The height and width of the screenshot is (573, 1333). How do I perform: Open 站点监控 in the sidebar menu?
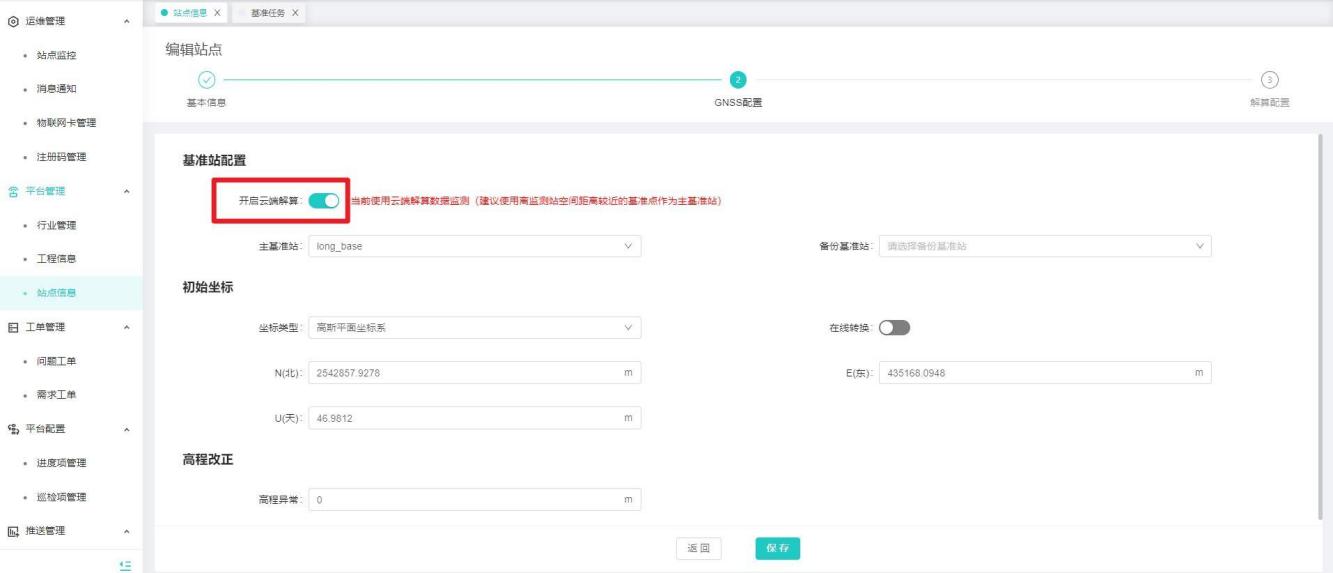57,55
